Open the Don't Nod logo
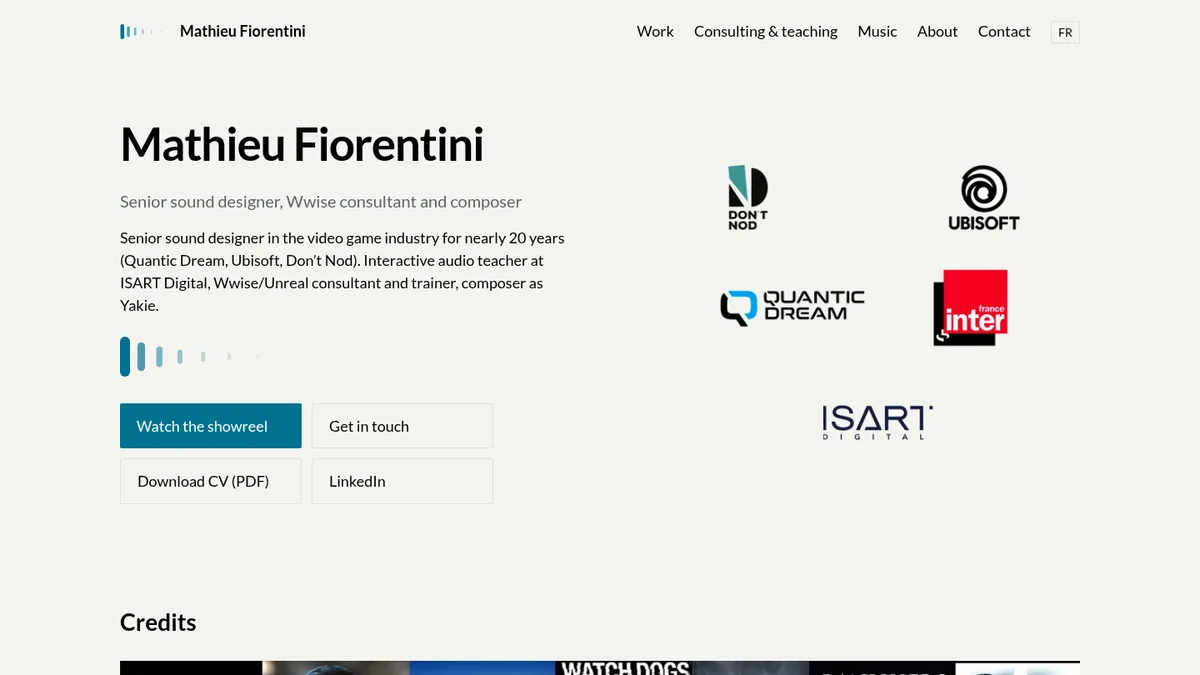1200x675 pixels. point(748,198)
